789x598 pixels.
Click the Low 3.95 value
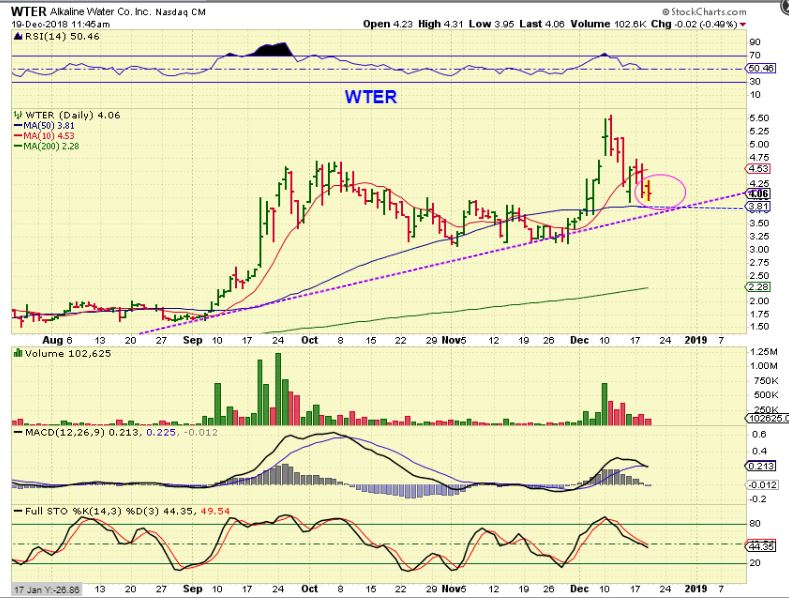click(x=491, y=24)
